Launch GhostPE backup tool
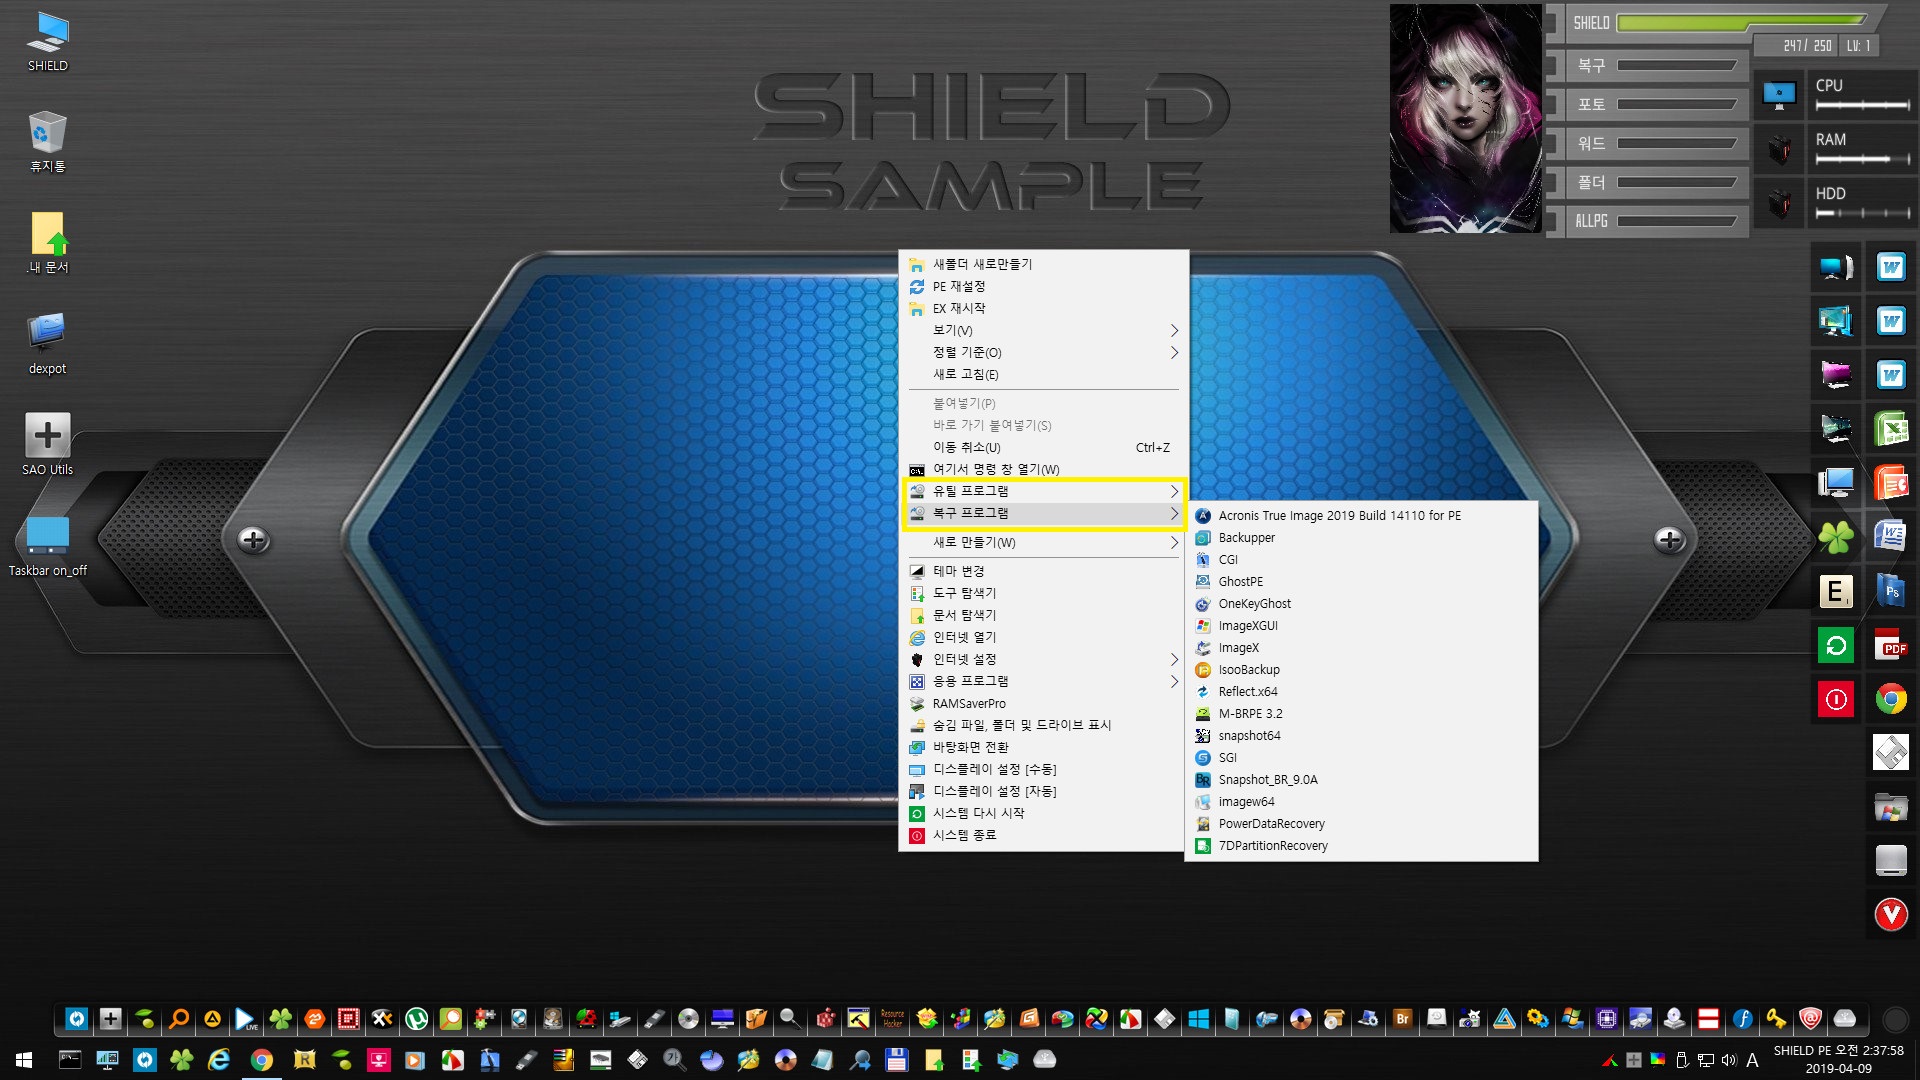This screenshot has width=1920, height=1080. (x=1240, y=582)
